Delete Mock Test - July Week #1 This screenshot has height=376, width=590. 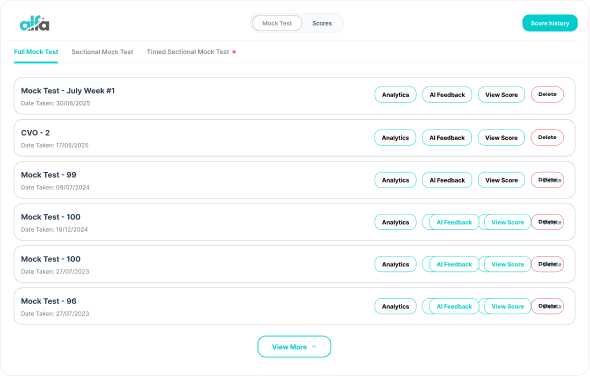(x=547, y=94)
